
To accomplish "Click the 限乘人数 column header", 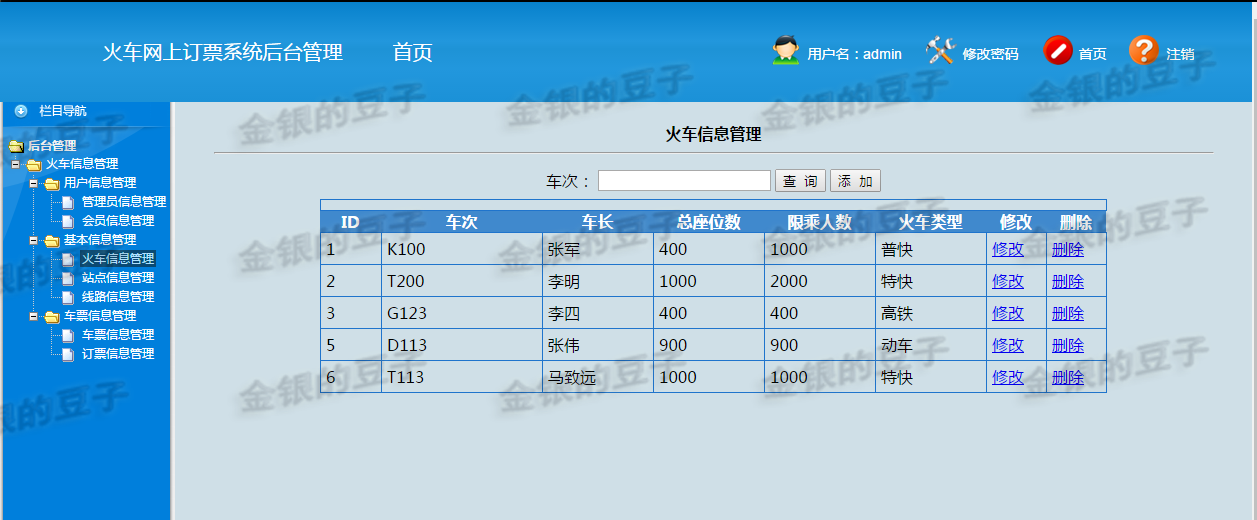I will (x=820, y=222).
